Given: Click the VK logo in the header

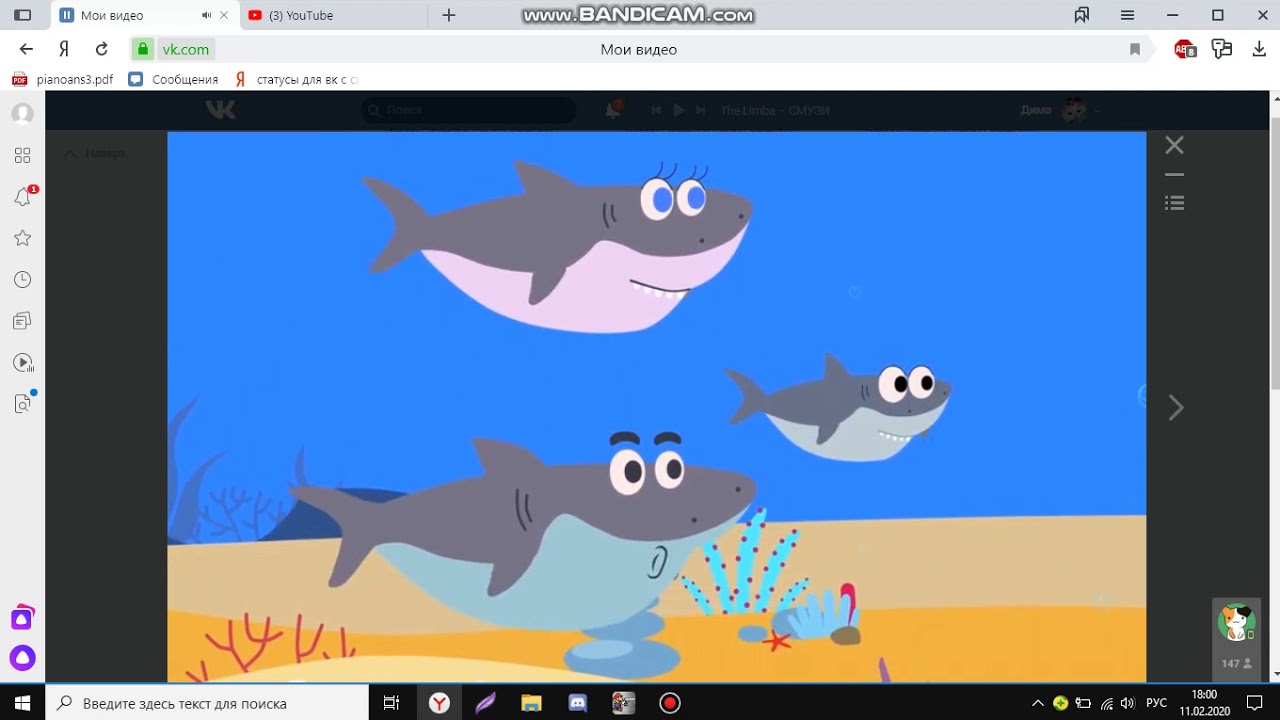Looking at the screenshot, I should tap(220, 110).
